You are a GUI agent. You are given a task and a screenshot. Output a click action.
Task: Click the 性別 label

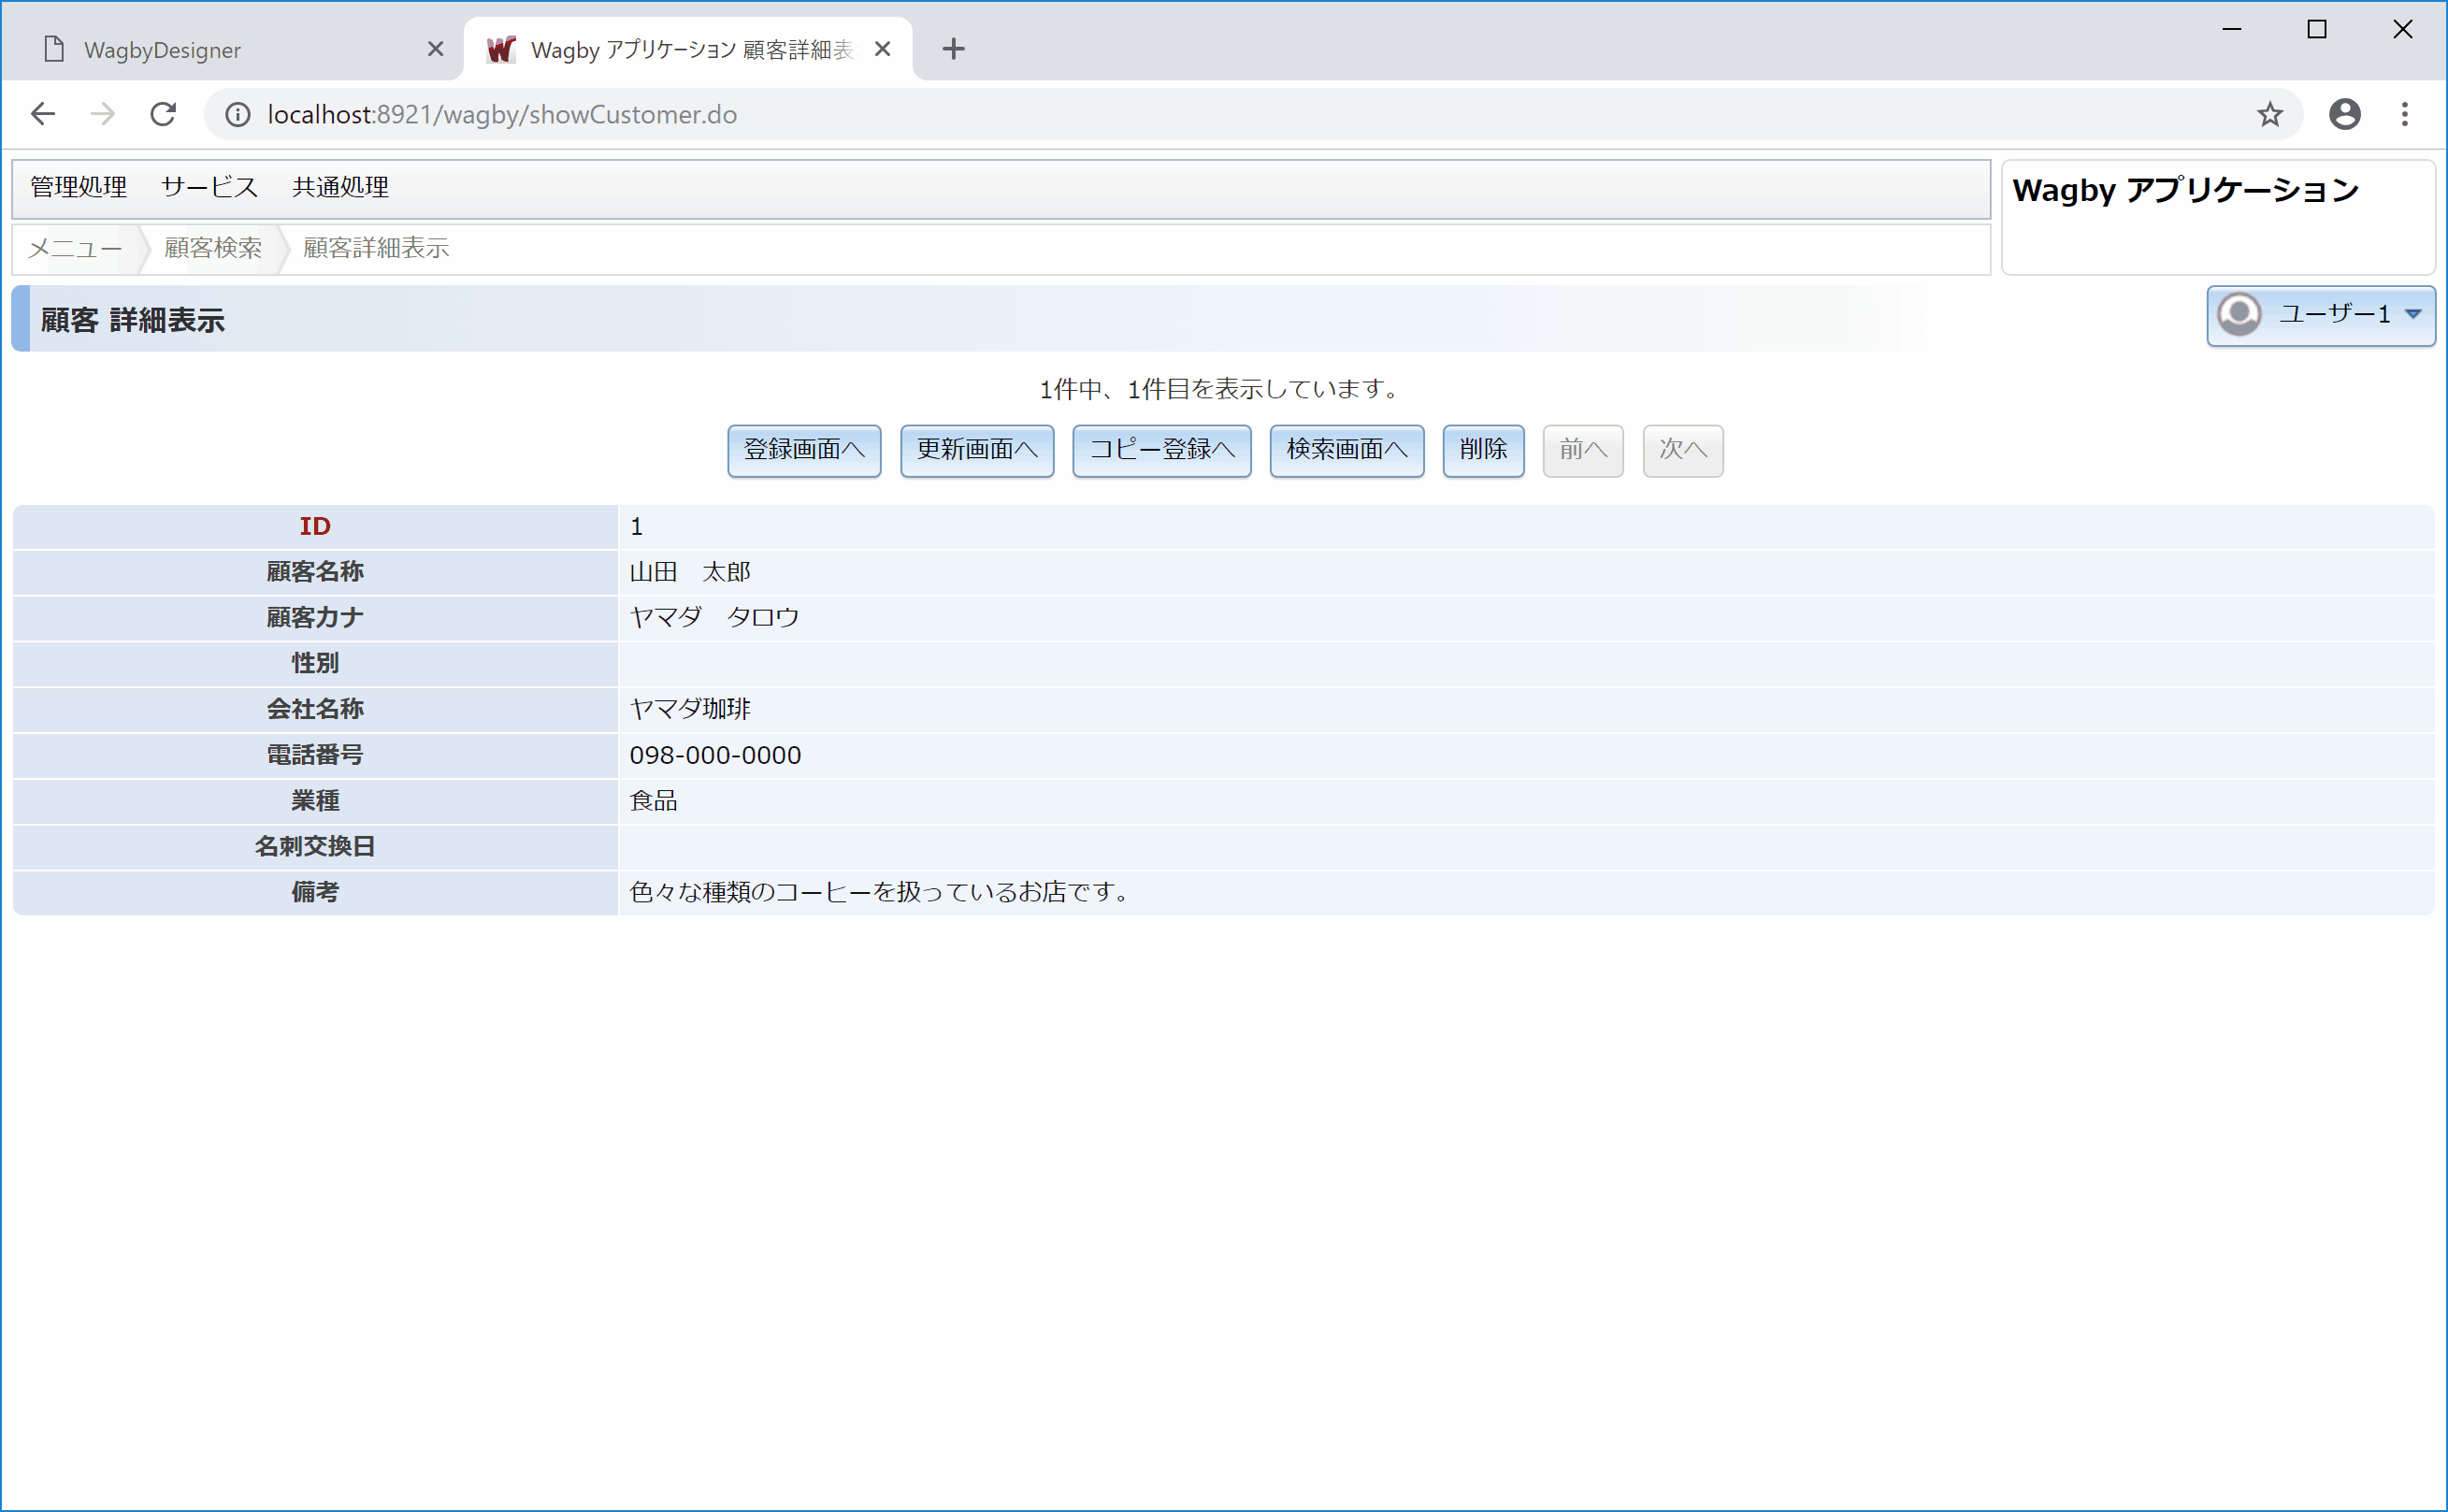(x=315, y=663)
